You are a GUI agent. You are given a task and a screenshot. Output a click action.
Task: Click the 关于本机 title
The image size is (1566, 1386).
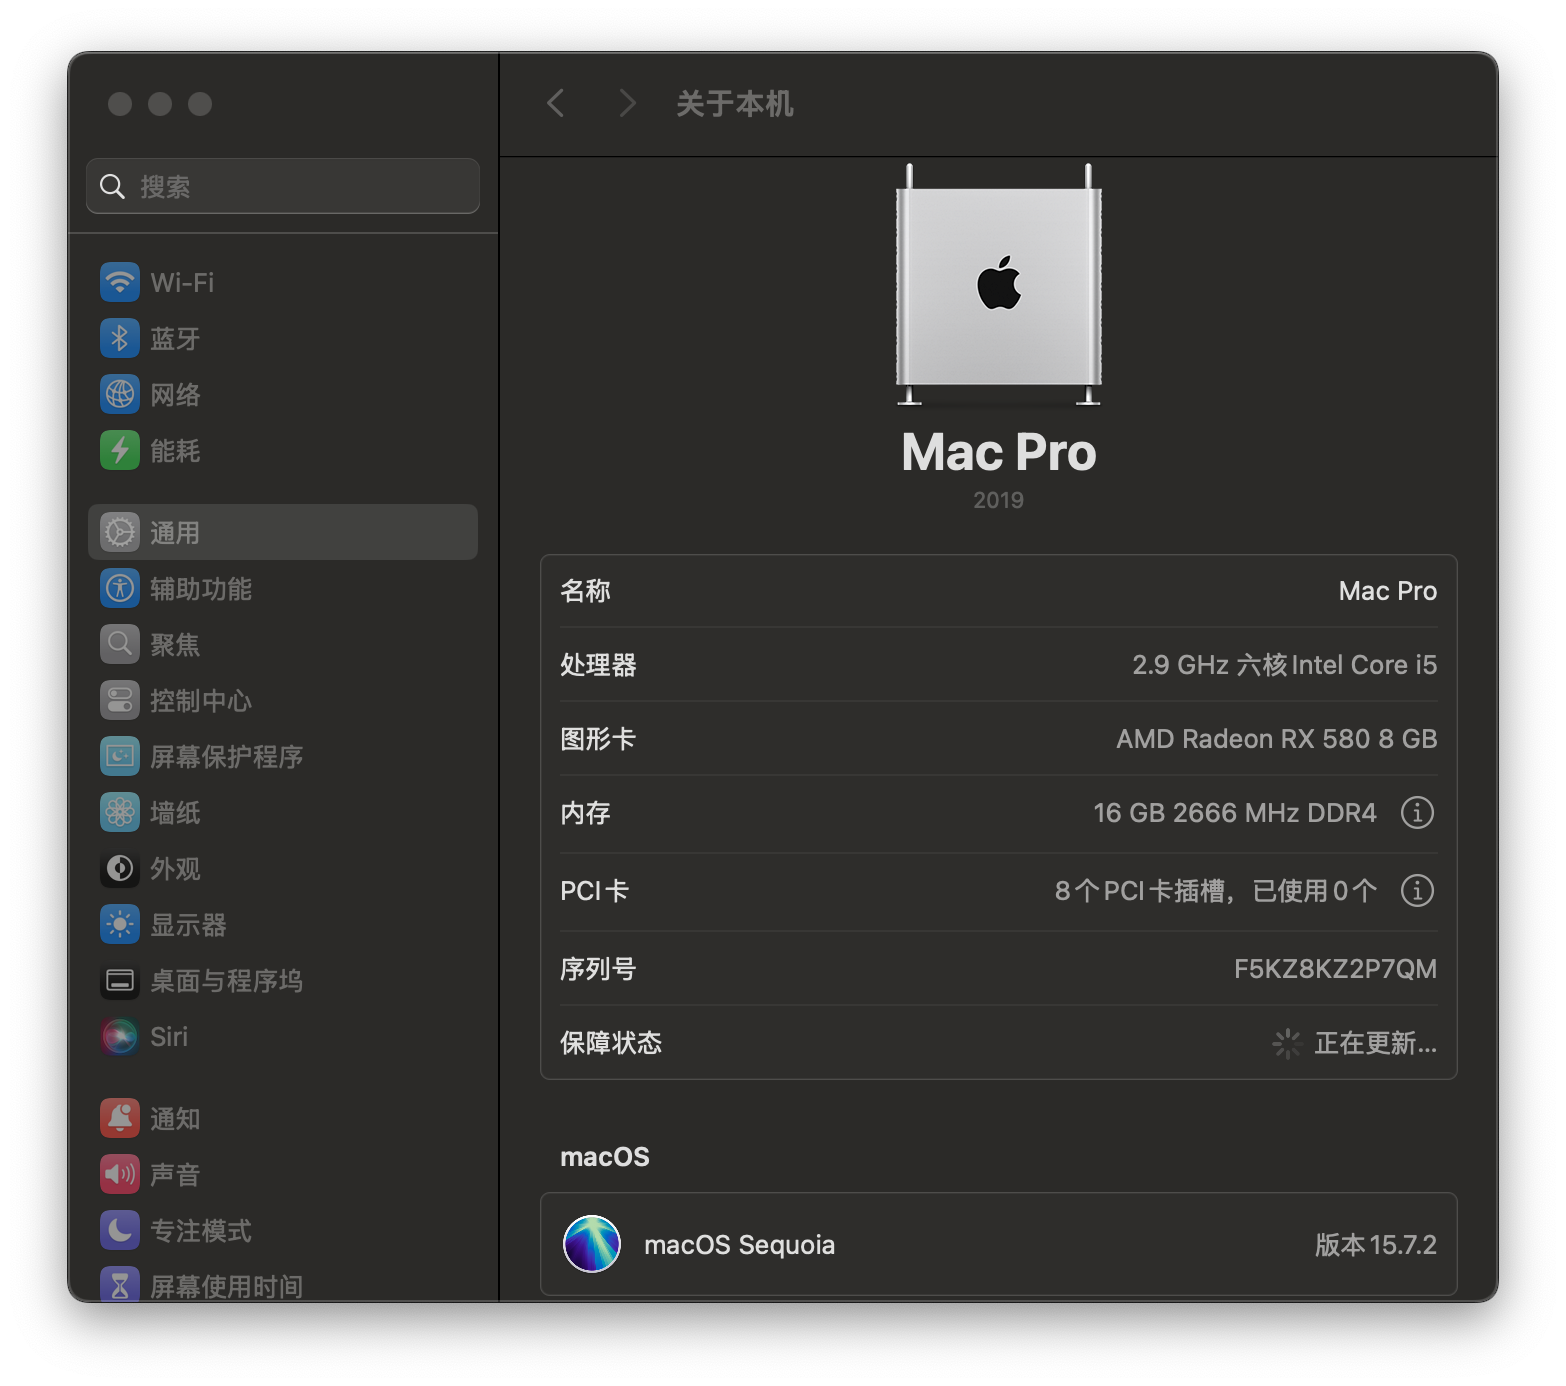735,103
